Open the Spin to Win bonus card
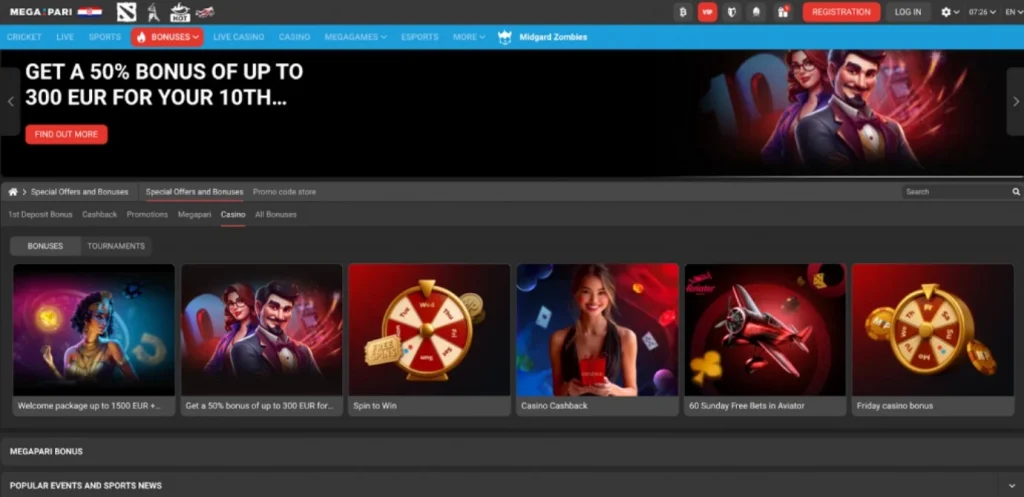 click(429, 340)
